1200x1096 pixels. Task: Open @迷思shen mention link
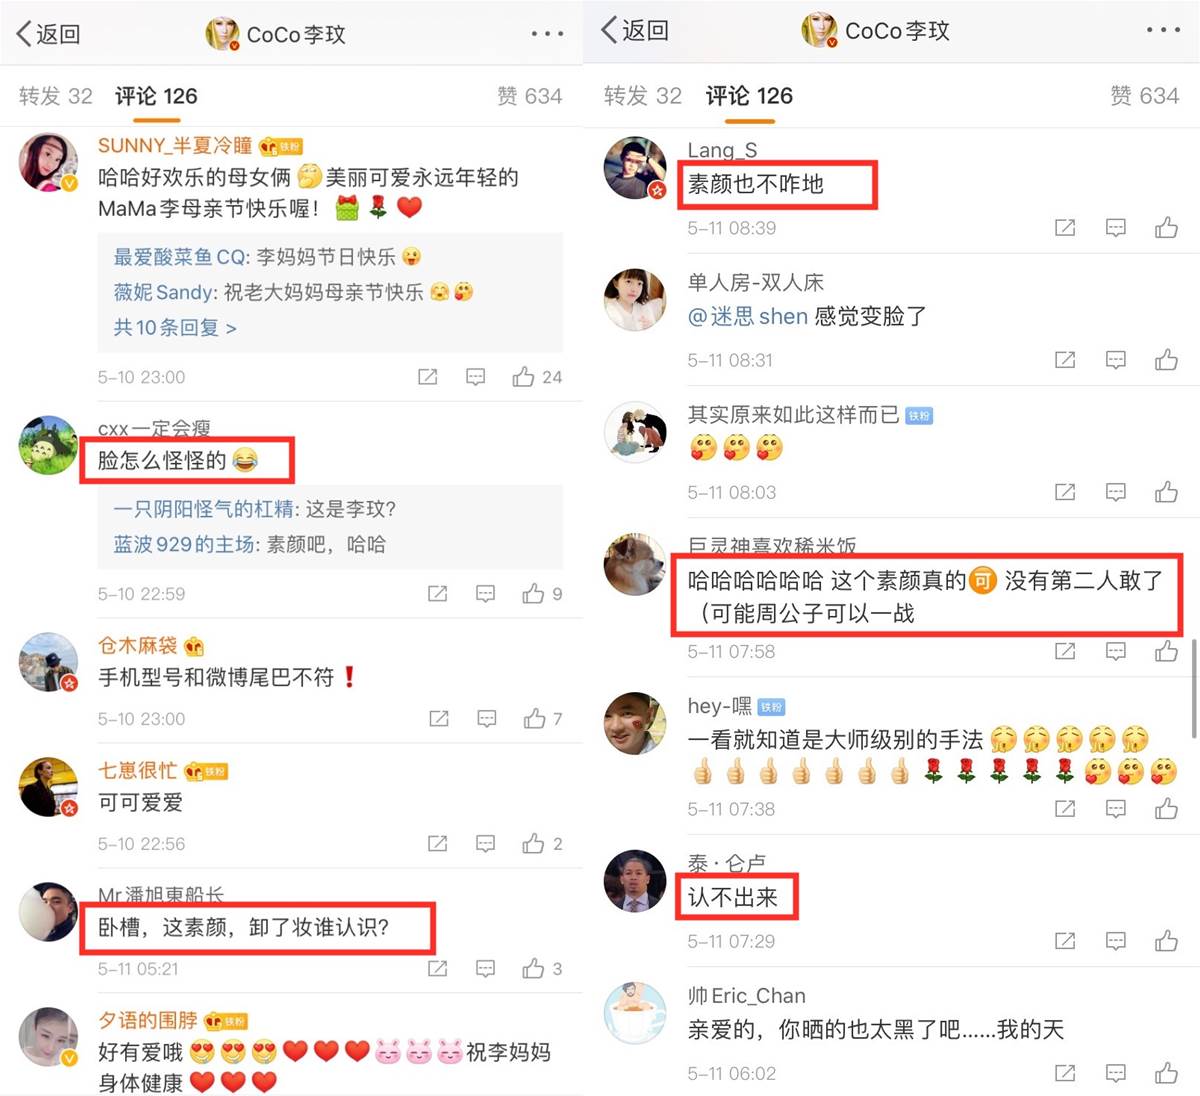point(748,317)
